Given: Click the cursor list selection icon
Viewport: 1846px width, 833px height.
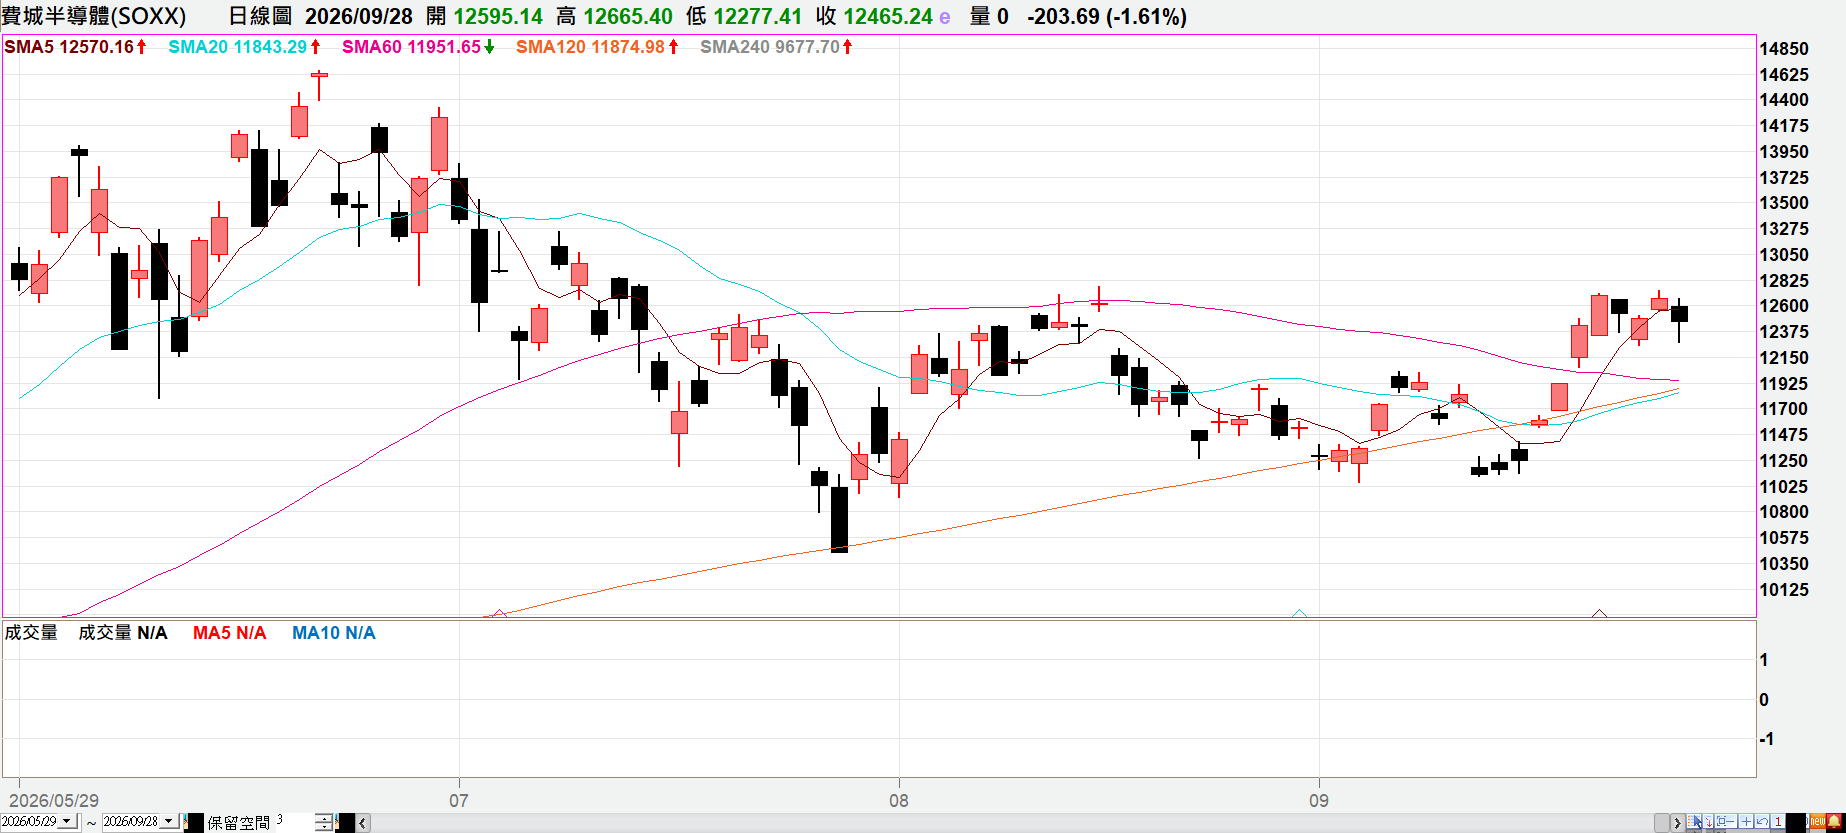Looking at the screenshot, I should (1694, 821).
